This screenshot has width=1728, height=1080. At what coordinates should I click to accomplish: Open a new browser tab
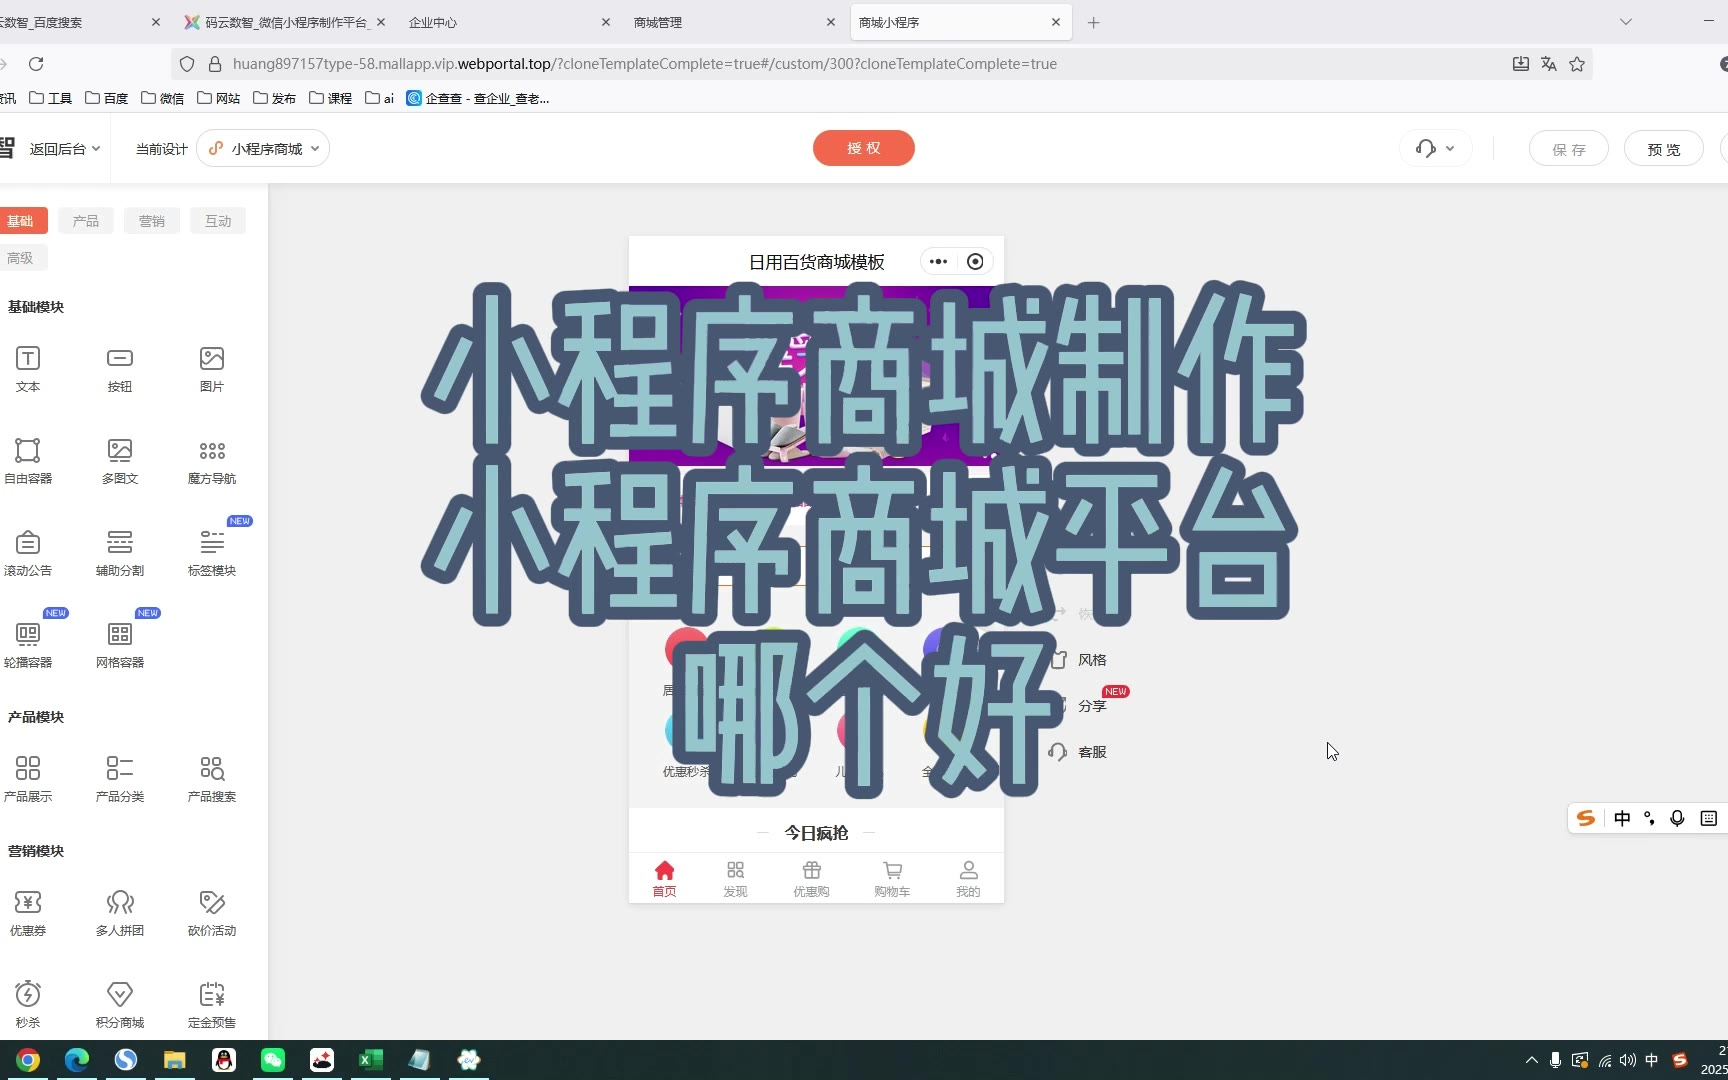[x=1094, y=22]
